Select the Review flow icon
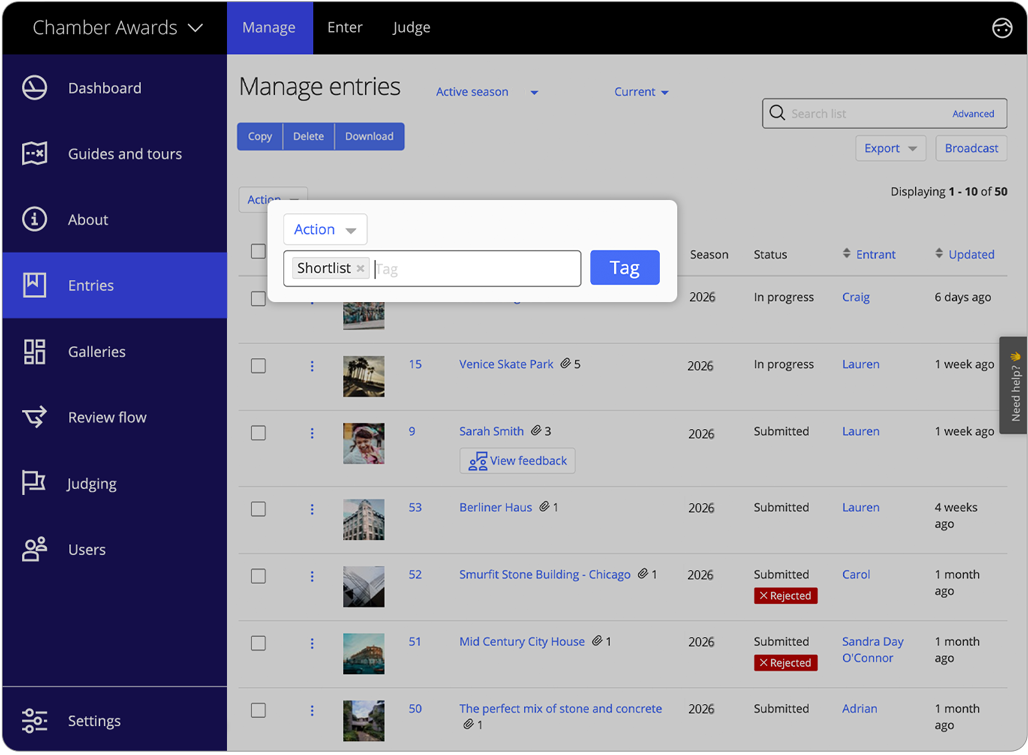 34,417
